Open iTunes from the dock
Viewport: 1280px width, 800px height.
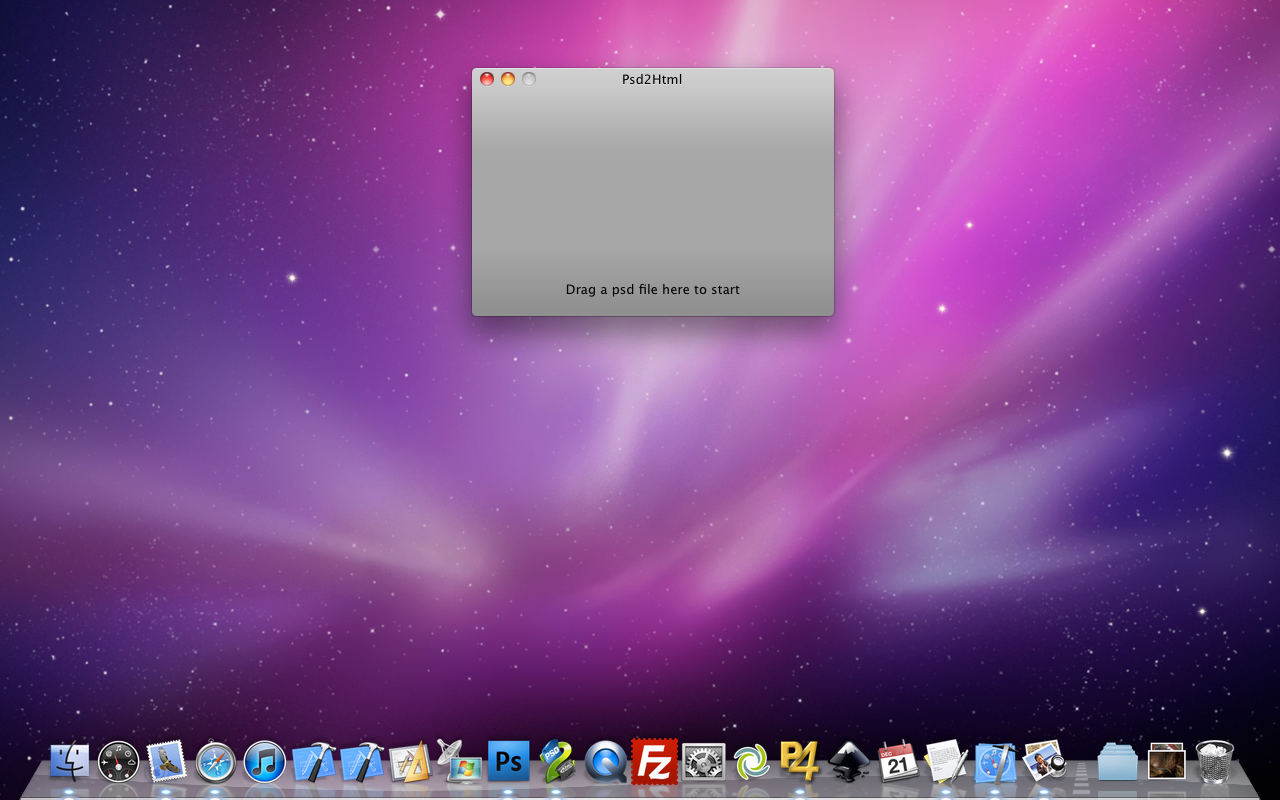coord(265,763)
